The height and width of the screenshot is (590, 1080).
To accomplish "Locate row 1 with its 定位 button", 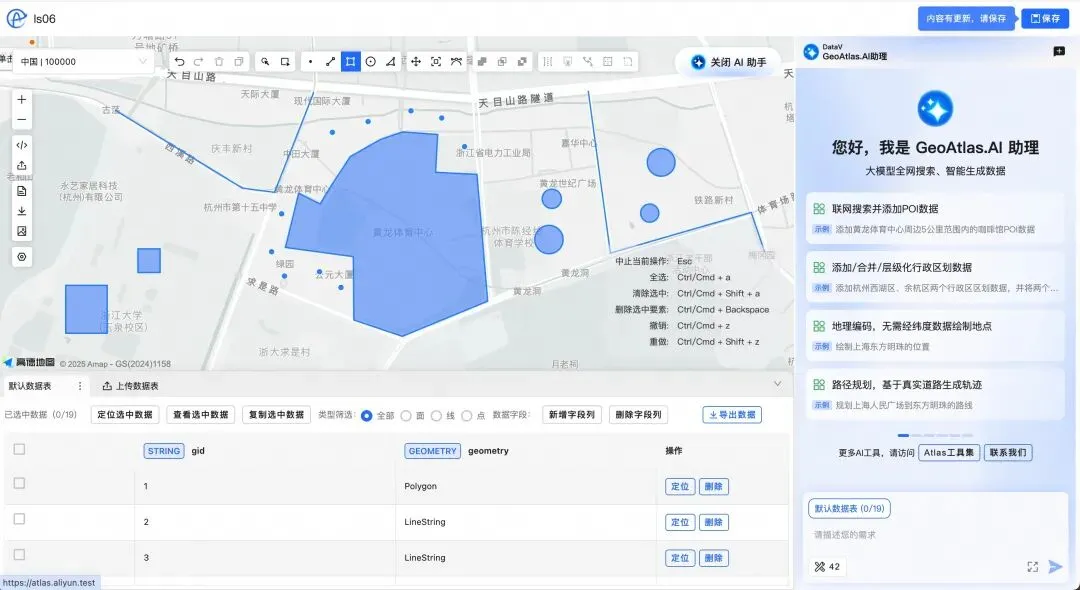I will coord(680,487).
